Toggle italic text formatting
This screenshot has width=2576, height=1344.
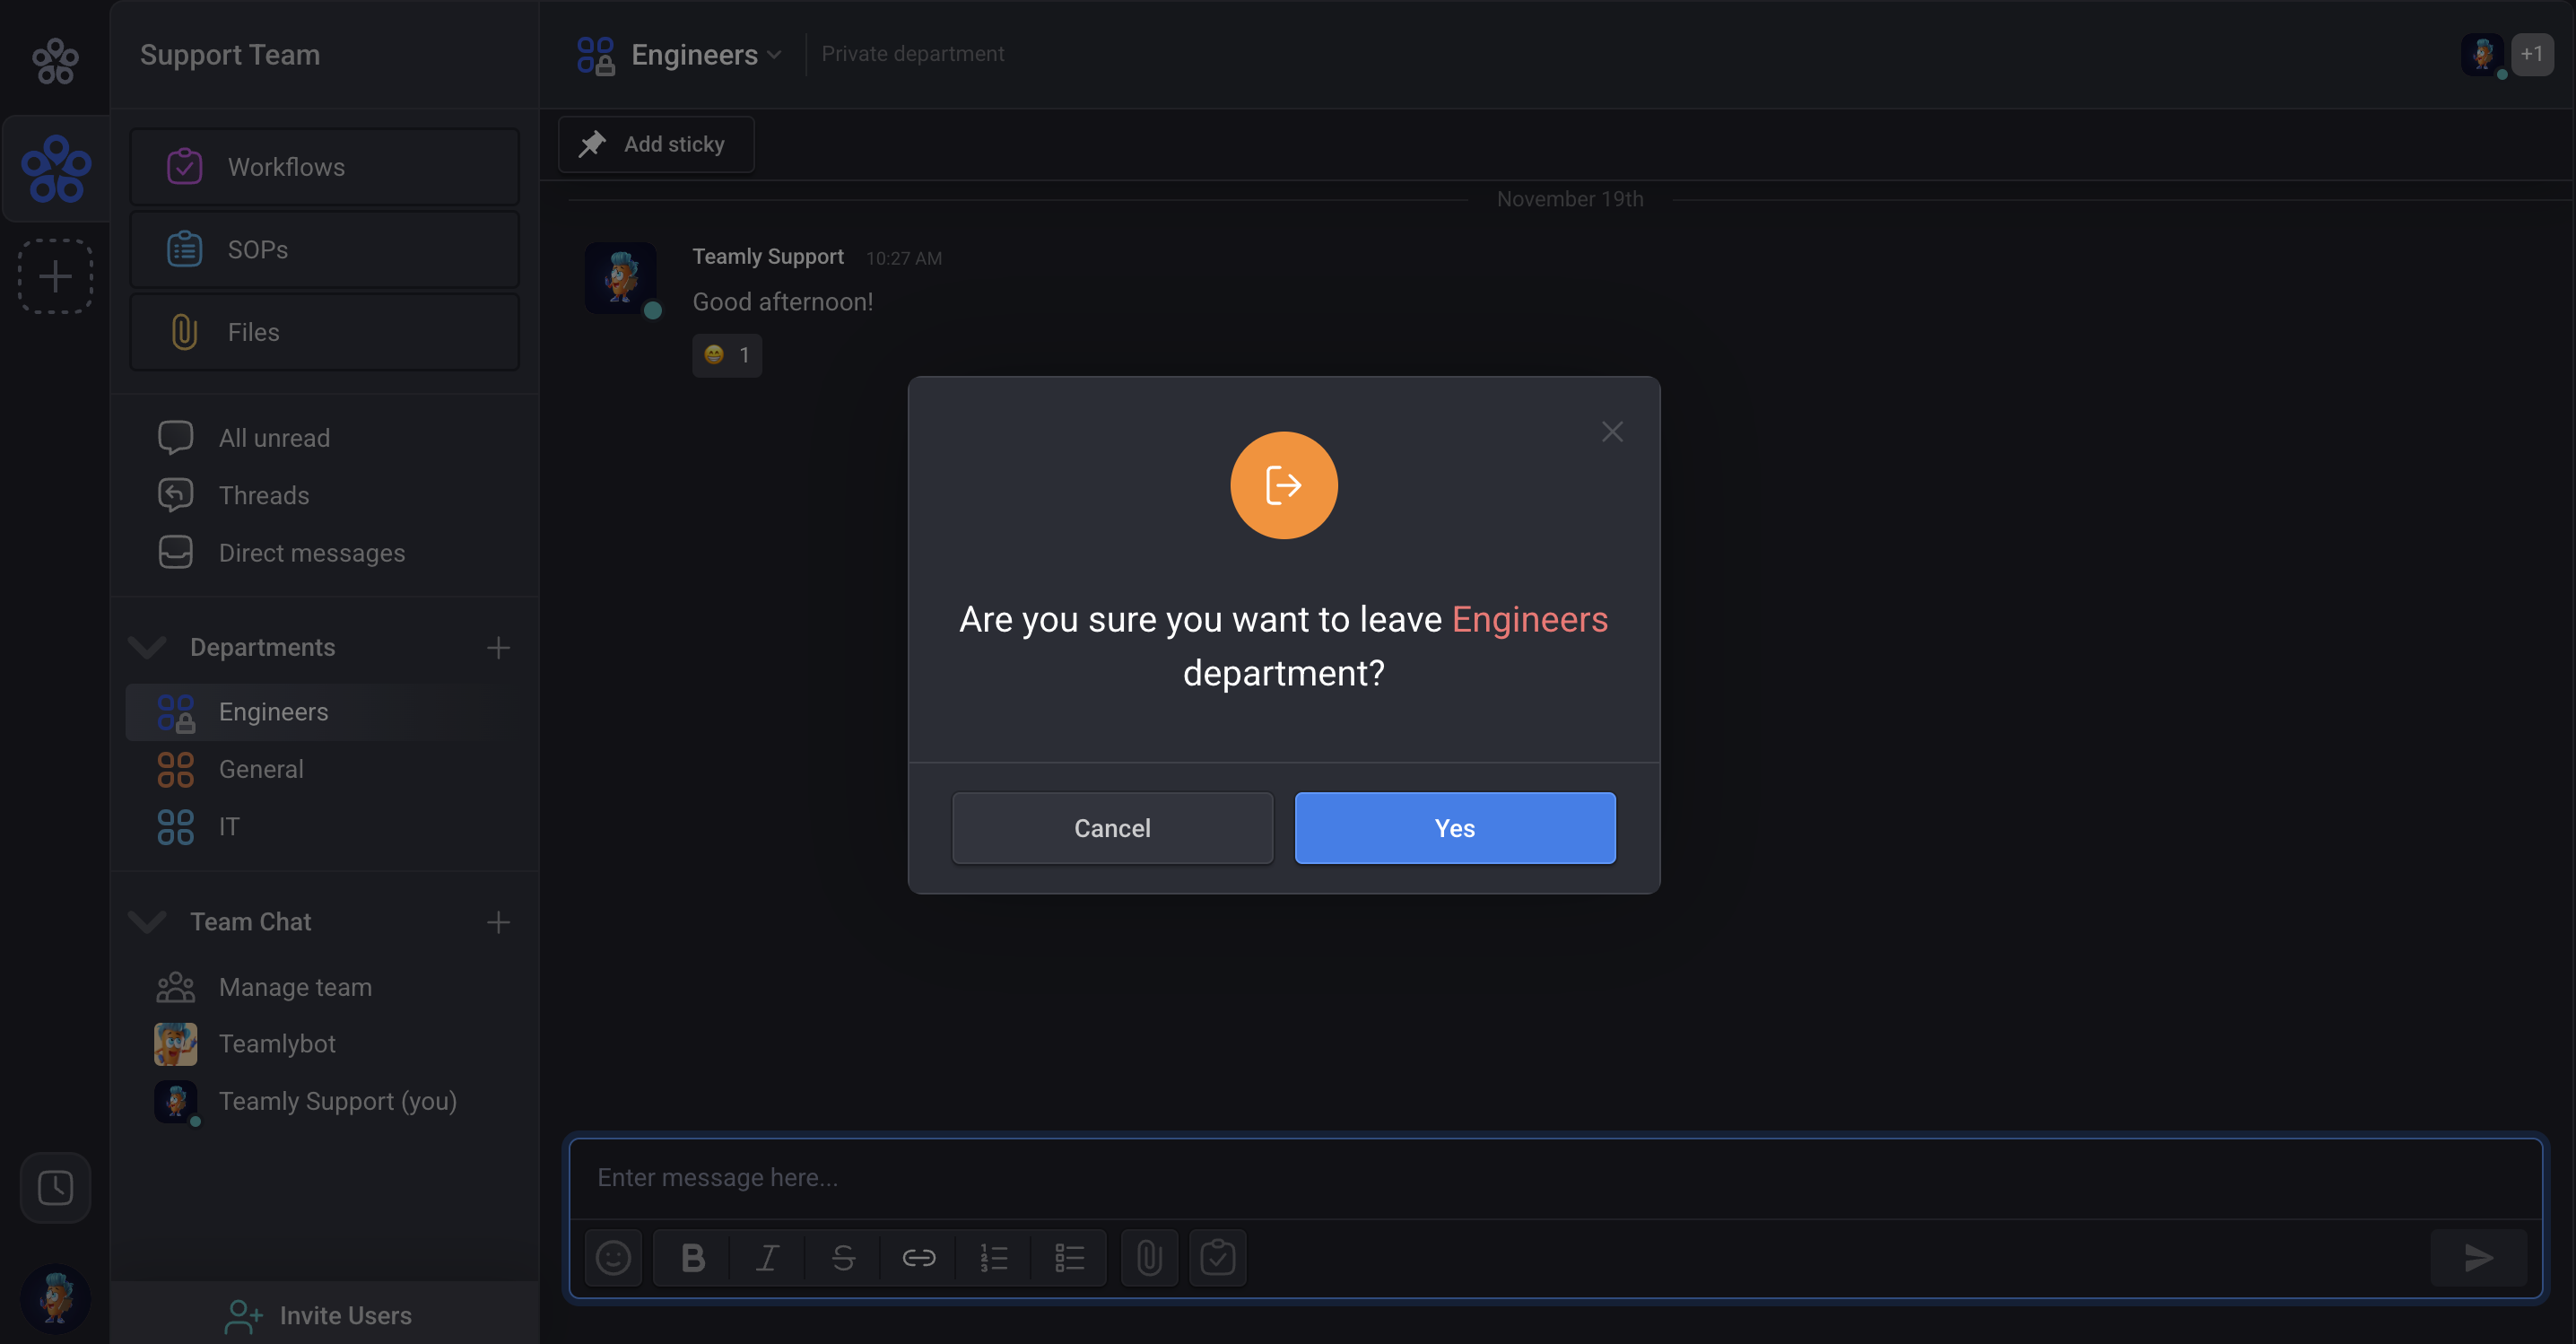point(767,1257)
